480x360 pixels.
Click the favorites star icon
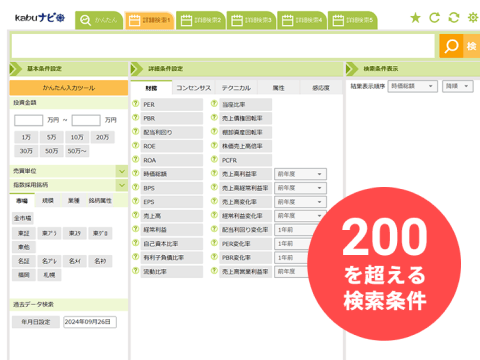pos(415,18)
